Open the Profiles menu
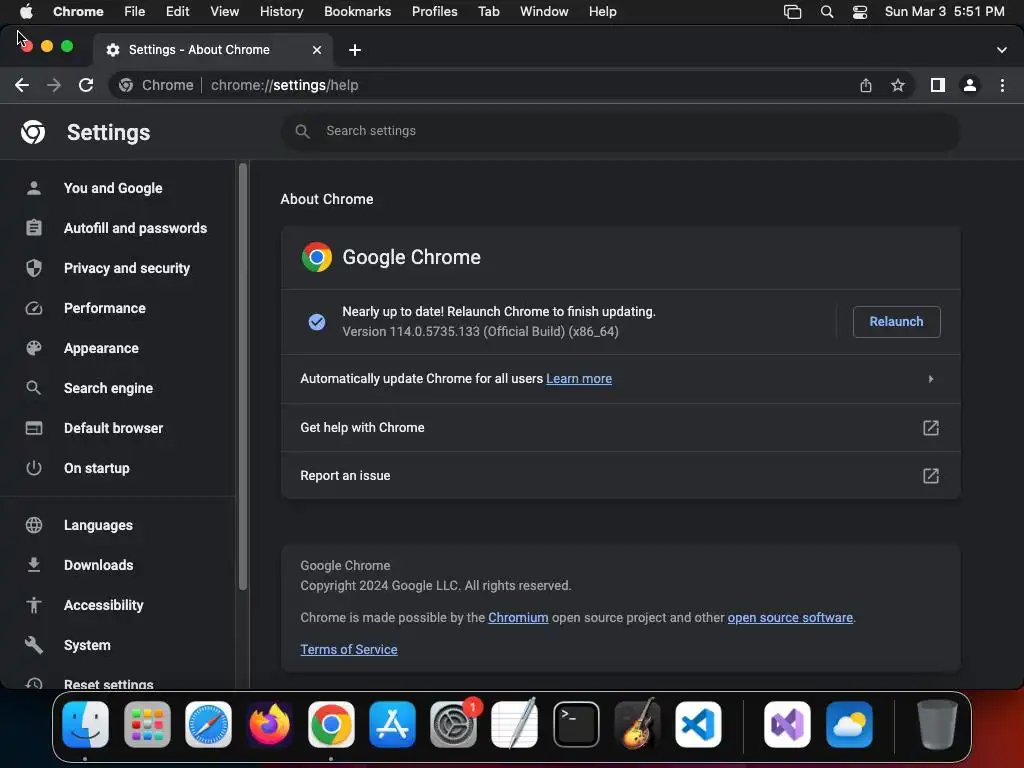This screenshot has width=1024, height=768. pyautogui.click(x=434, y=12)
